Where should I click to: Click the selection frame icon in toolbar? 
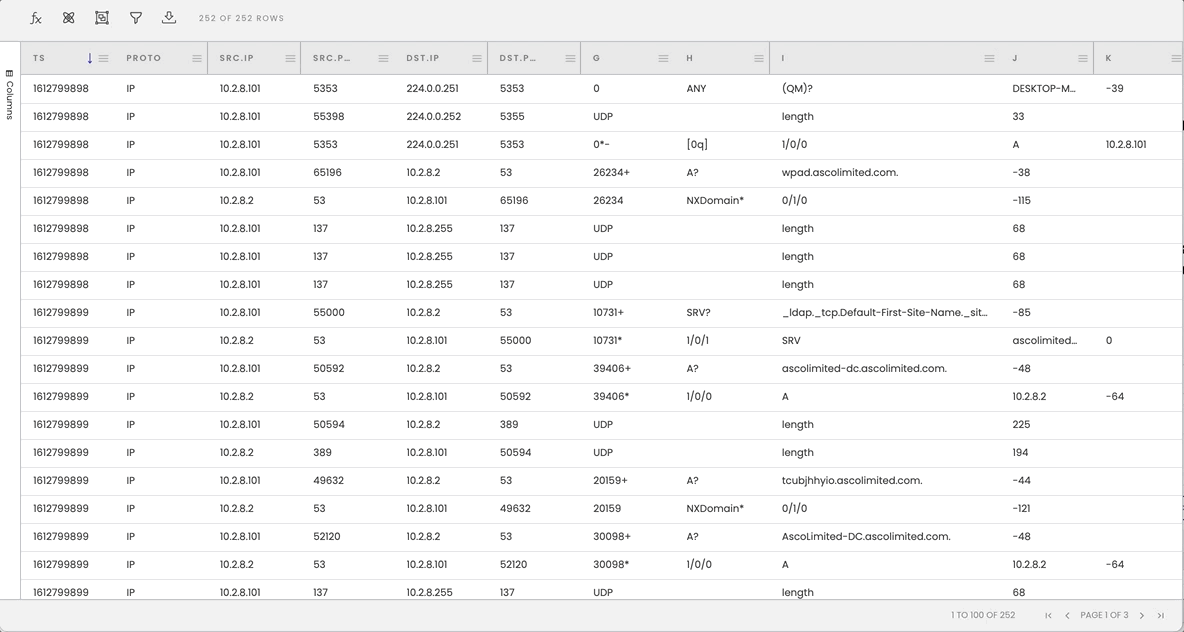point(102,18)
